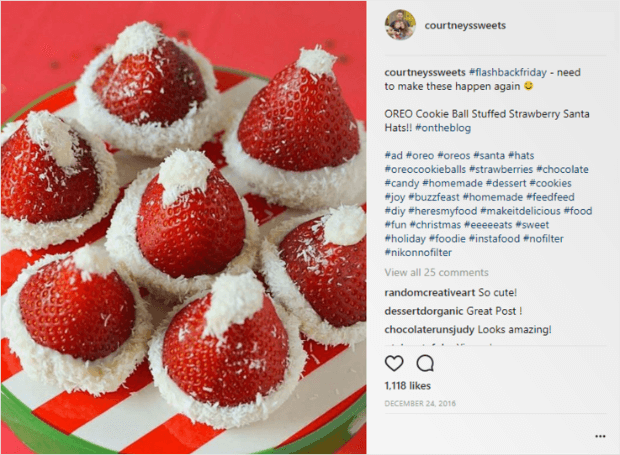620x455 pixels.
Task: Open the #strawberries hashtag
Action: [x=501, y=169]
